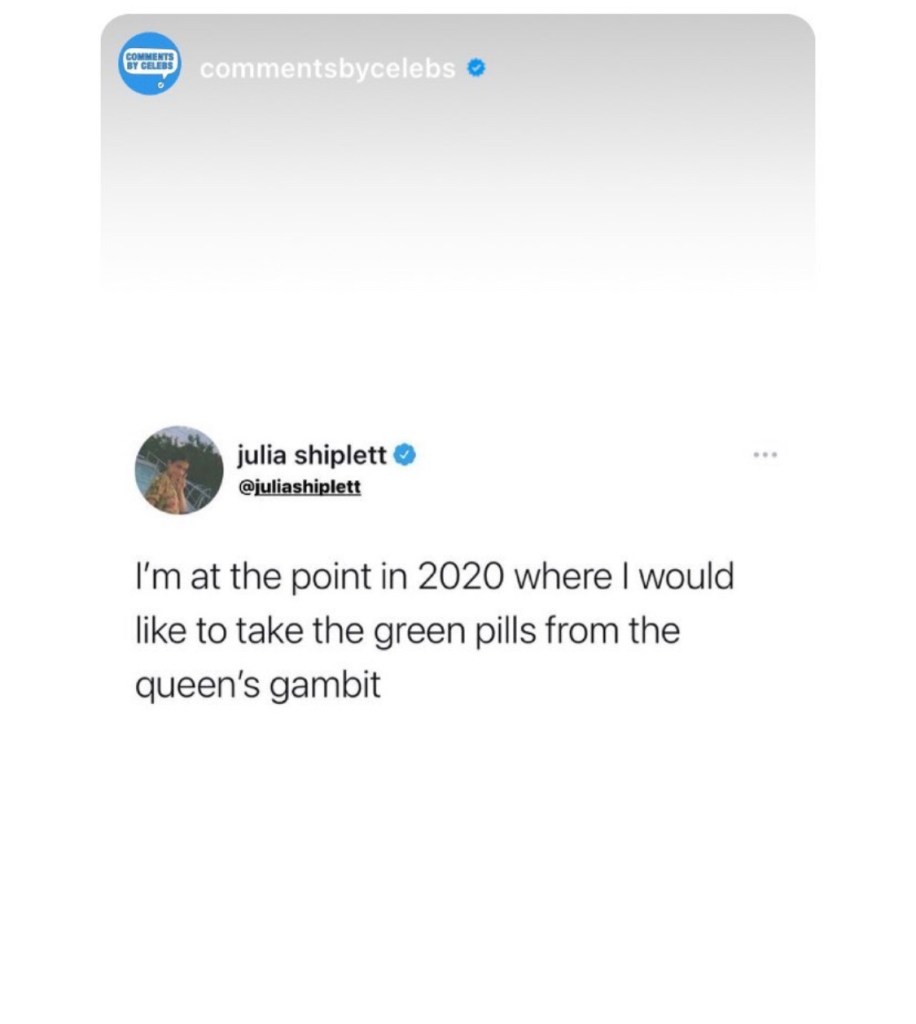Tap empty space between header and tweet
916x1024 pixels.
[x=458, y=350]
